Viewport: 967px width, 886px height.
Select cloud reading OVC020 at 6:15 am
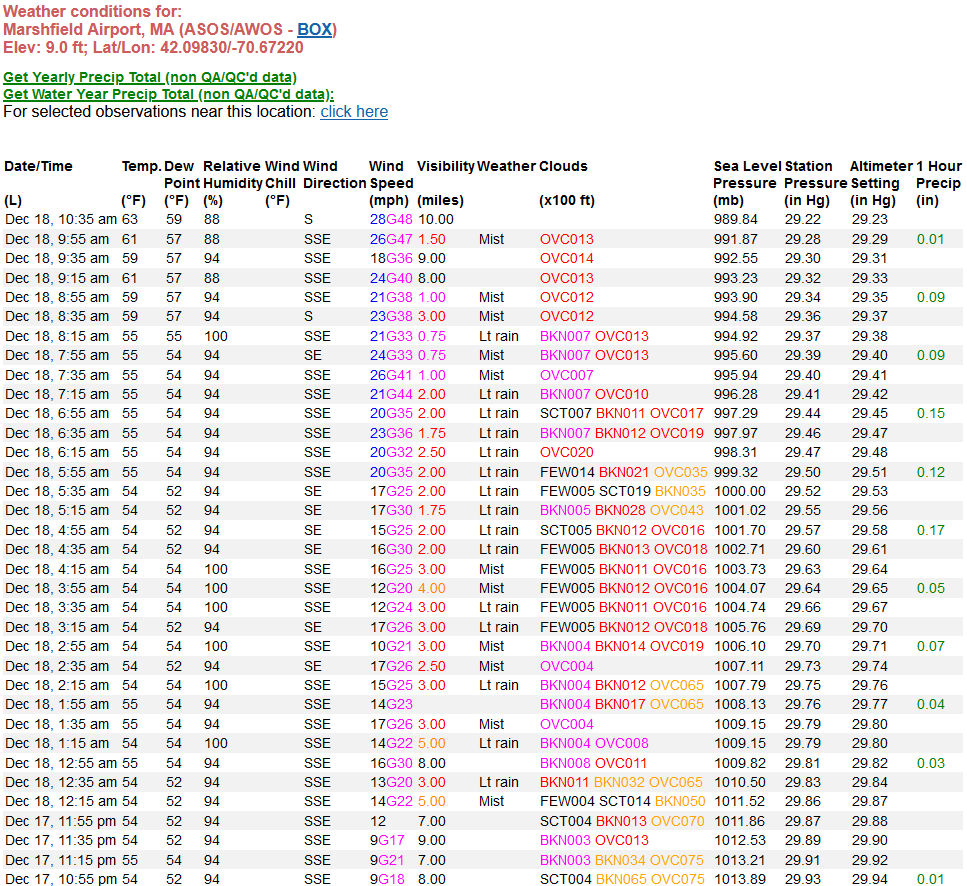click(x=567, y=453)
